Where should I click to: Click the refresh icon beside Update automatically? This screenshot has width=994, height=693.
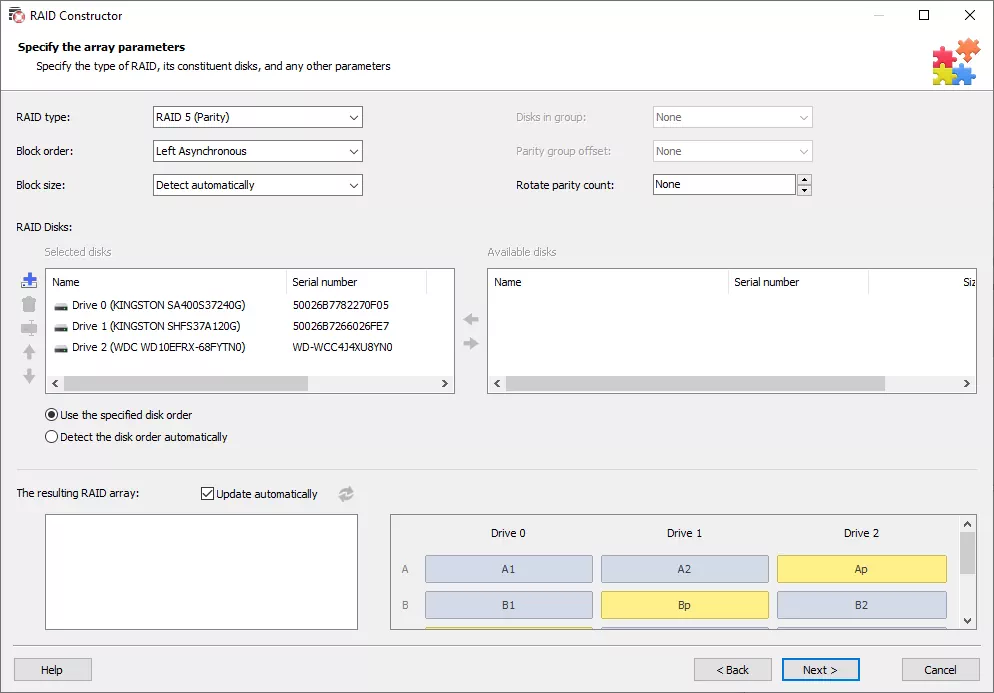346,494
